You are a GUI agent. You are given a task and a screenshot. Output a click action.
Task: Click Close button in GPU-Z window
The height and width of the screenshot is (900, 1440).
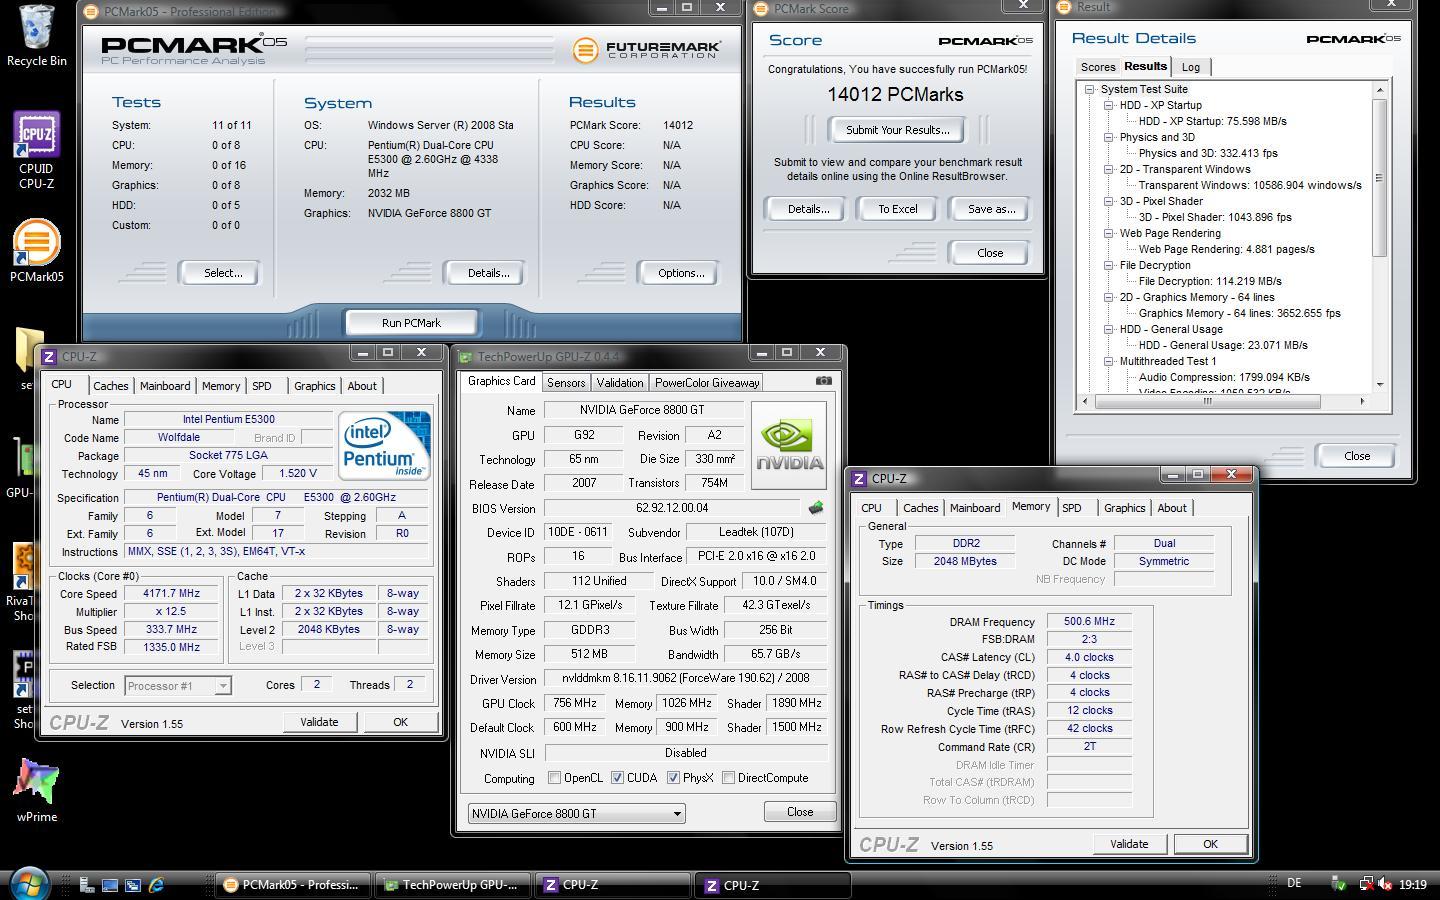(x=800, y=812)
